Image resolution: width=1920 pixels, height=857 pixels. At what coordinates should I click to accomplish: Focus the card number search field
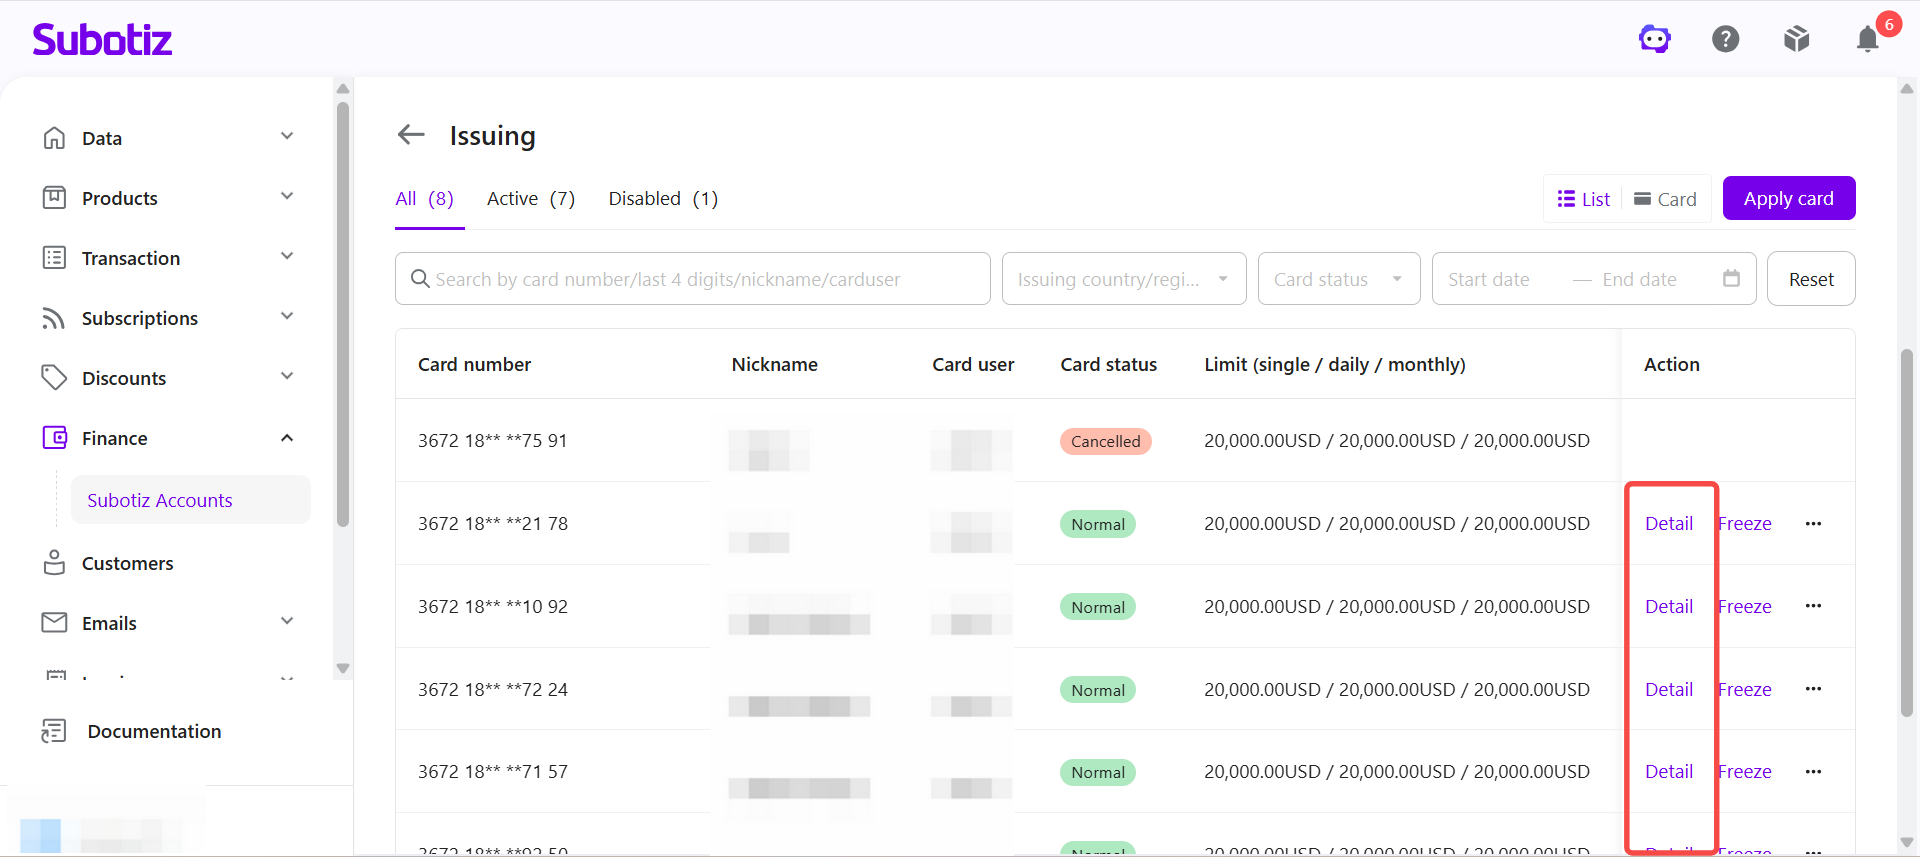[692, 279]
